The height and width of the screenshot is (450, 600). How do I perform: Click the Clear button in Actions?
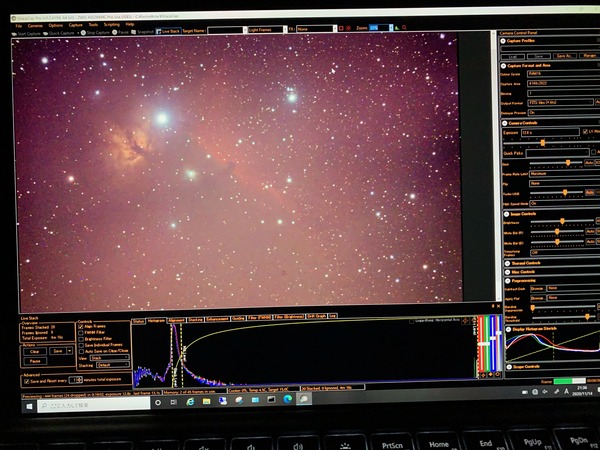tap(35, 352)
